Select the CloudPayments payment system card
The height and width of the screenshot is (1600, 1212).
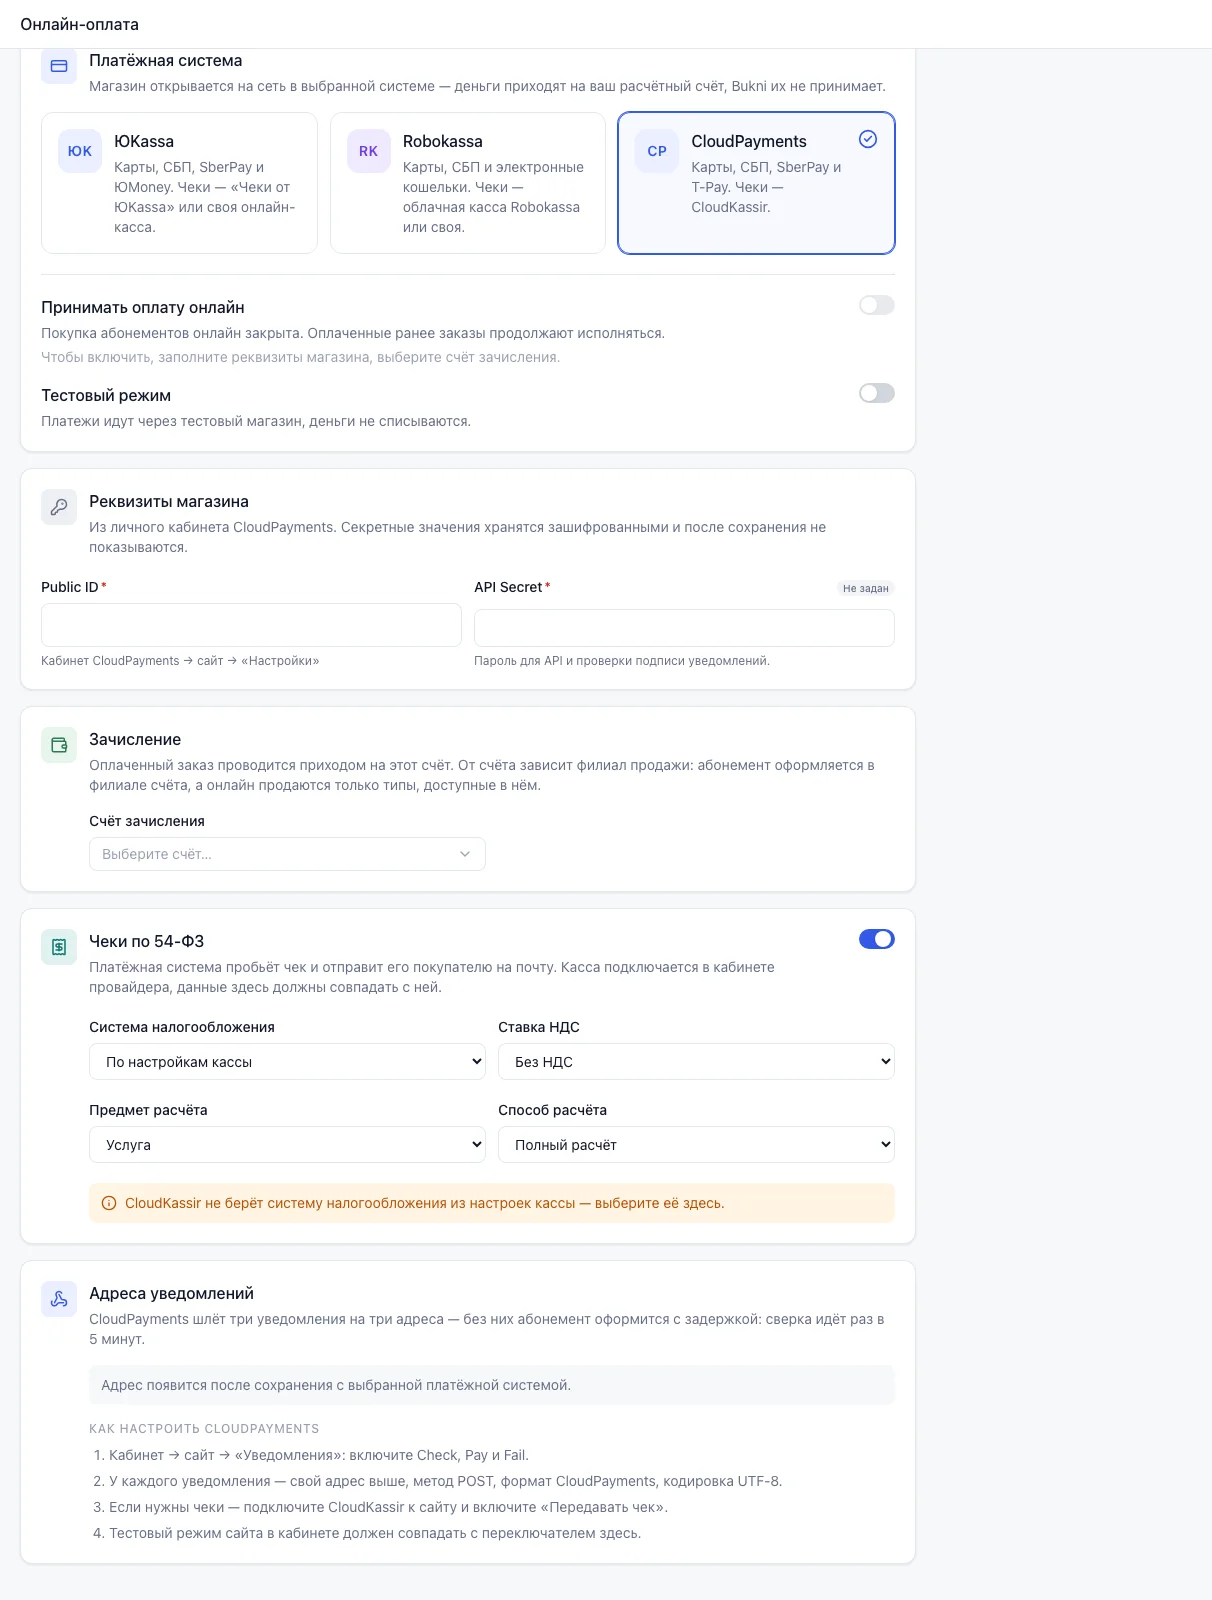click(756, 183)
